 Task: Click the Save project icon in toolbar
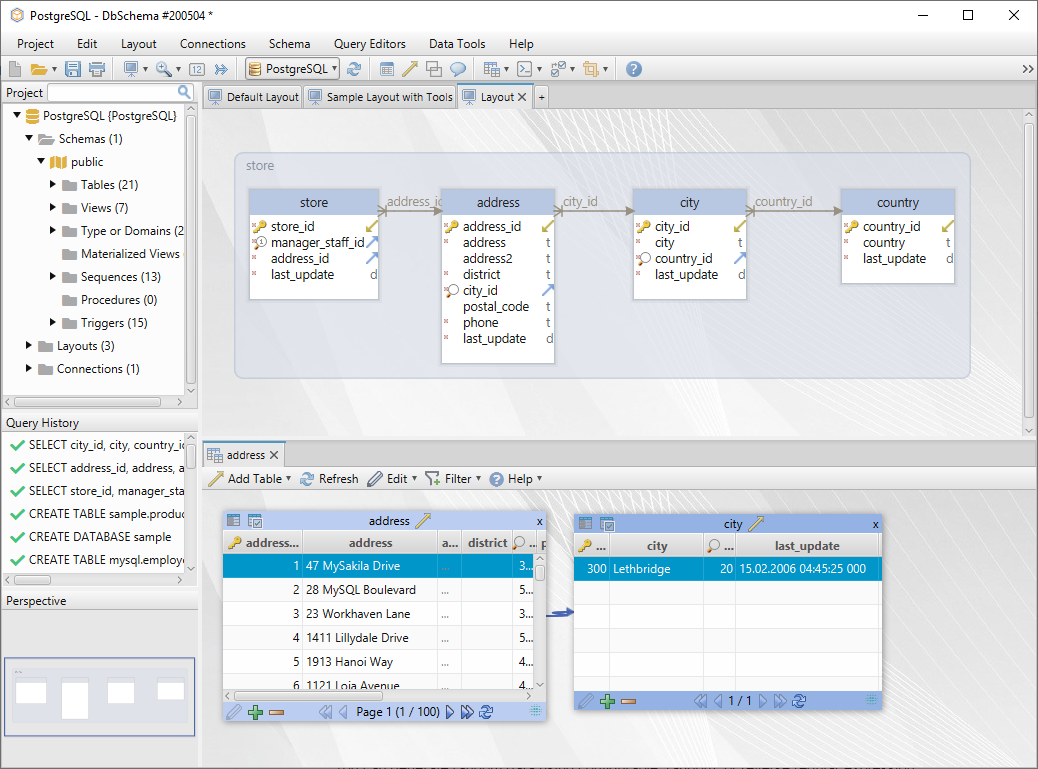coord(73,69)
